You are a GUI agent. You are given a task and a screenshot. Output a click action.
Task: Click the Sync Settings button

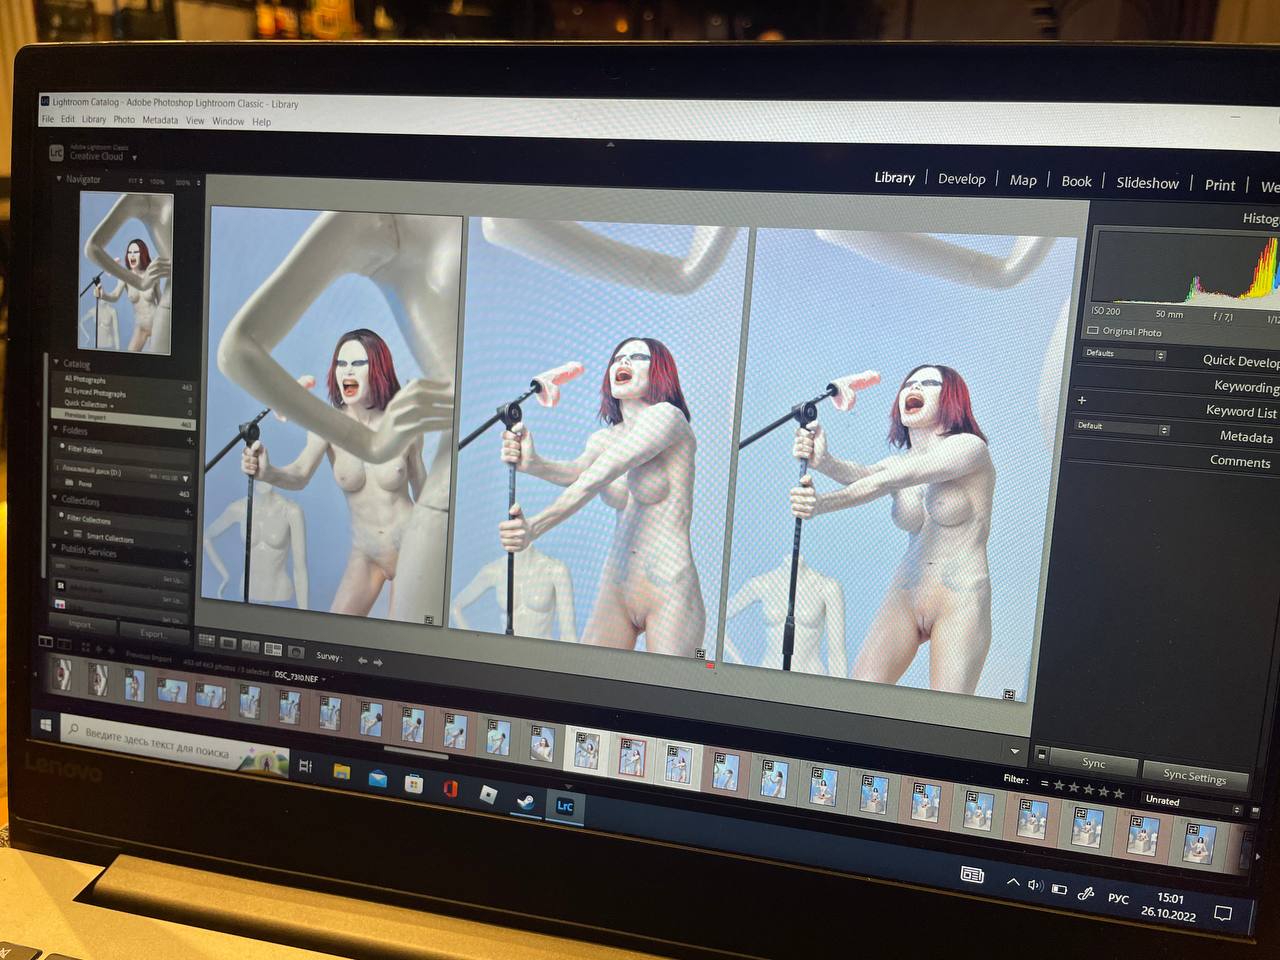tap(1194, 776)
